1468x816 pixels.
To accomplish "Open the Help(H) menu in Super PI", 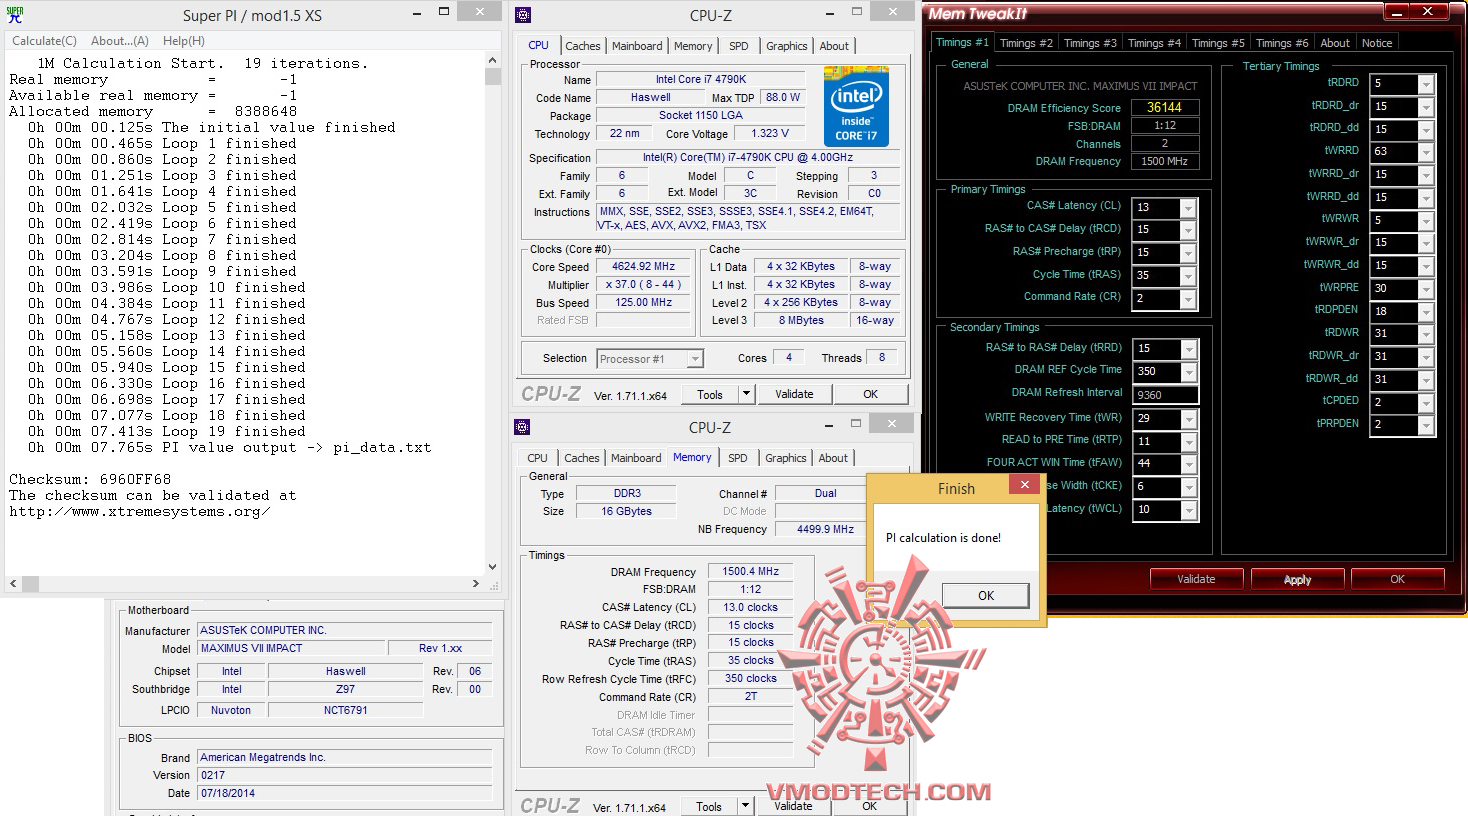I will tap(184, 41).
